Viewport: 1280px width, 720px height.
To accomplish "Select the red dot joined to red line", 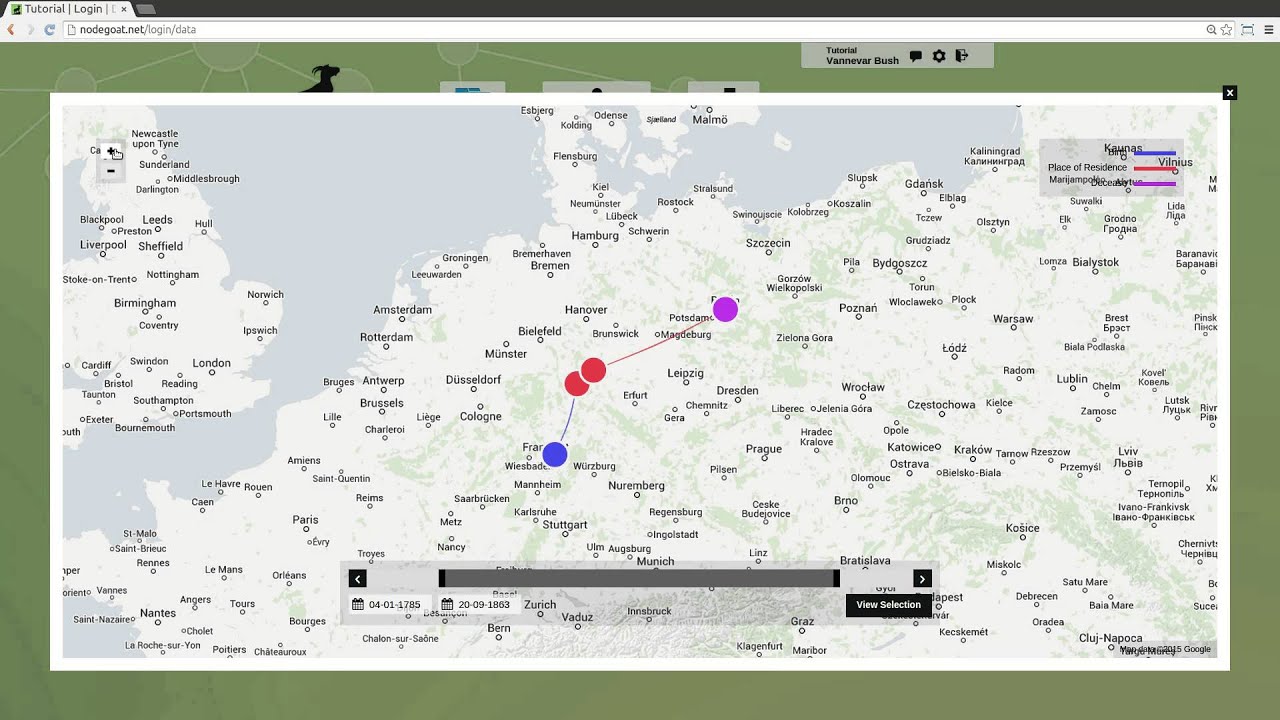I will click(593, 371).
